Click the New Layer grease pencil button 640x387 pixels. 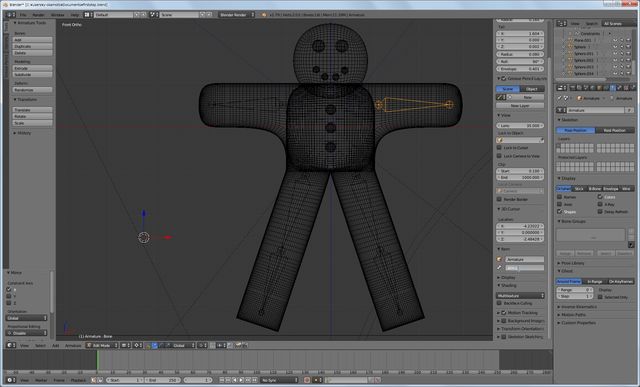(520, 105)
